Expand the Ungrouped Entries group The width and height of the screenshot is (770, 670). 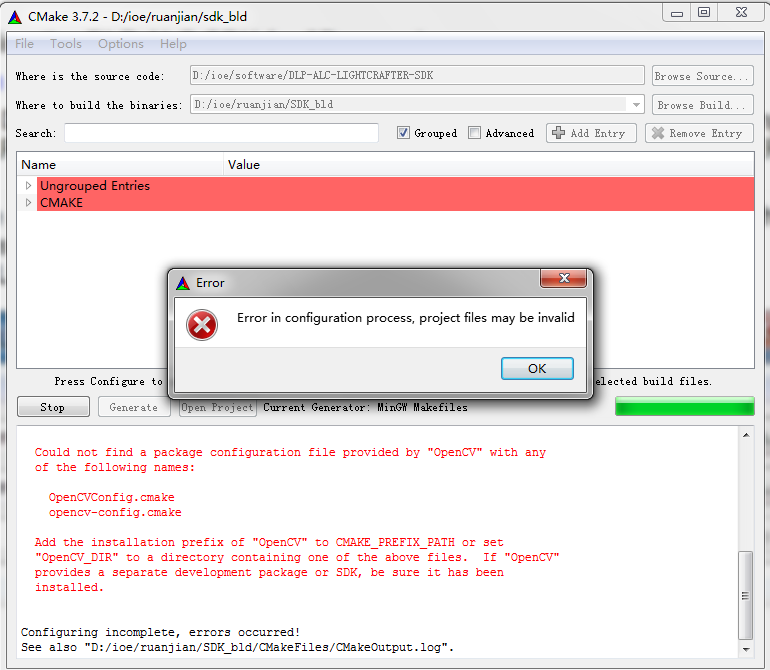[x=28, y=186]
